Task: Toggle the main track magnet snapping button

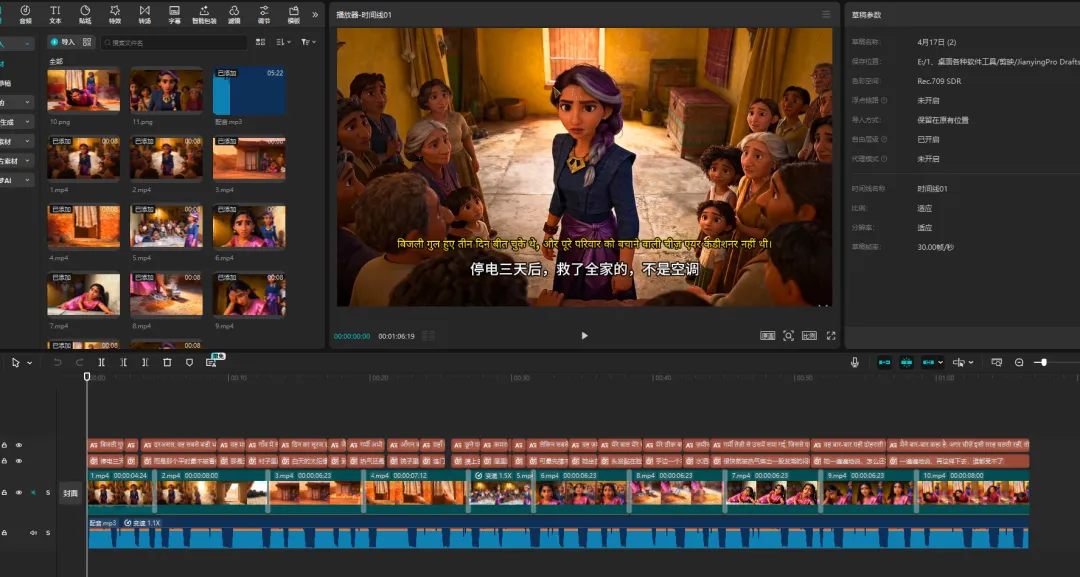Action: point(884,362)
